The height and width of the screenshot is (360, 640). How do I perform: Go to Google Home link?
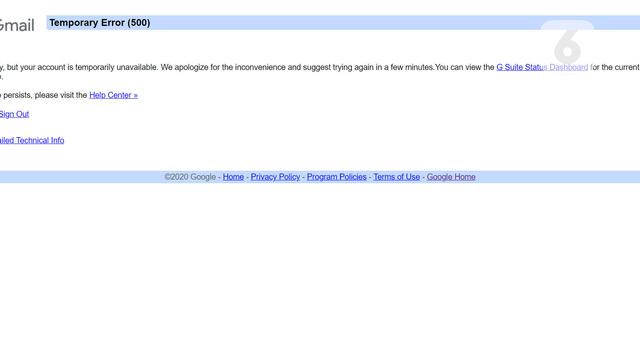point(451,177)
